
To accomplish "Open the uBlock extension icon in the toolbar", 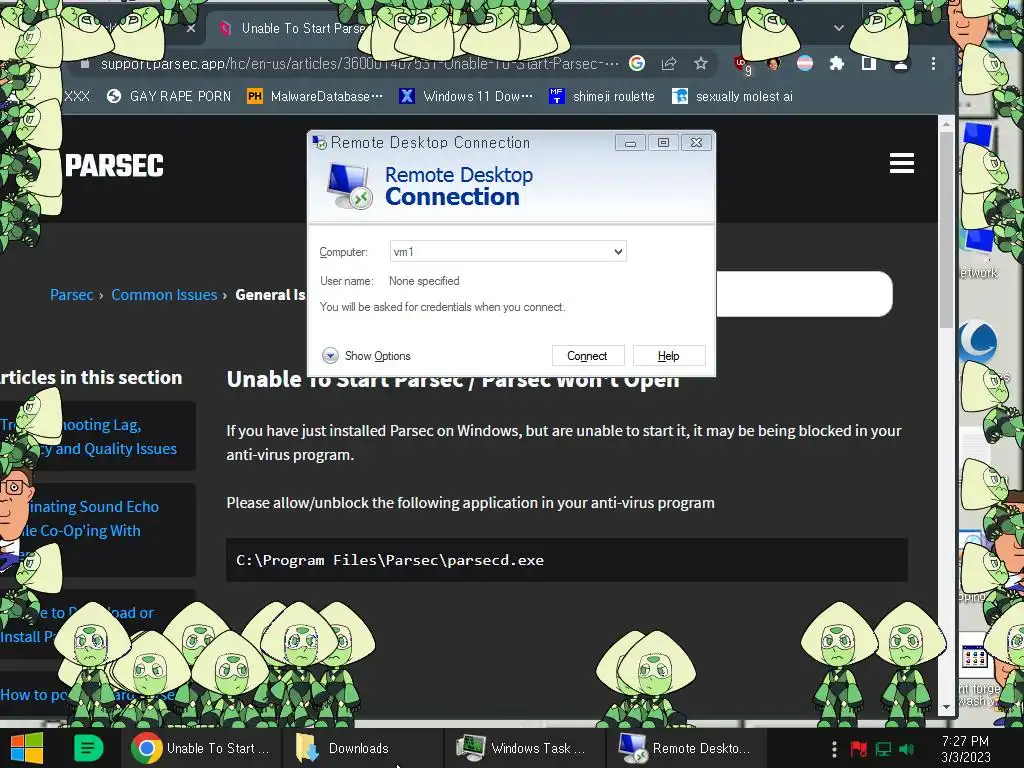I will click(x=742, y=65).
